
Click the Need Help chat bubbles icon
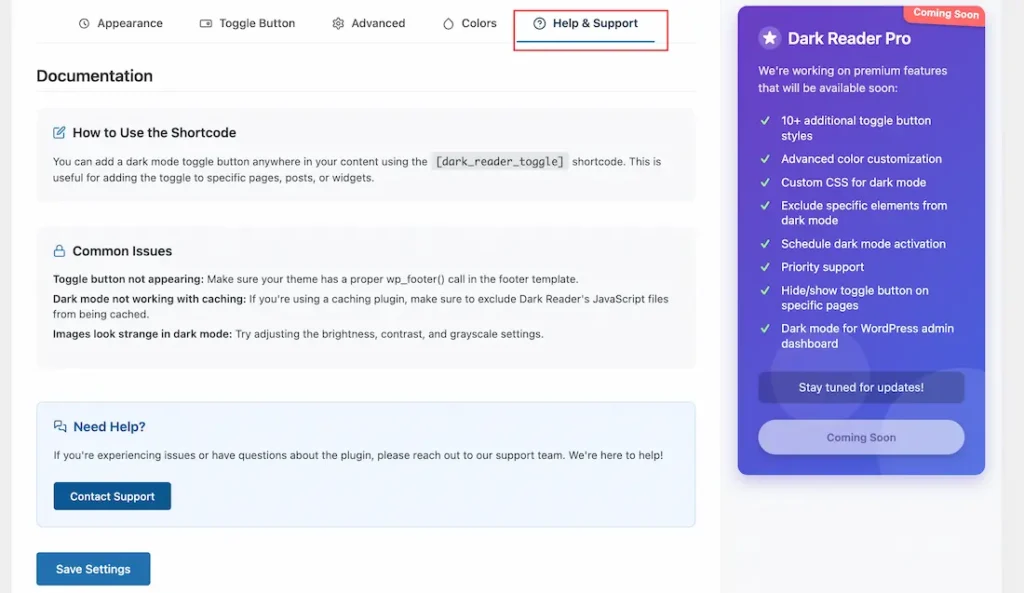tap(60, 426)
